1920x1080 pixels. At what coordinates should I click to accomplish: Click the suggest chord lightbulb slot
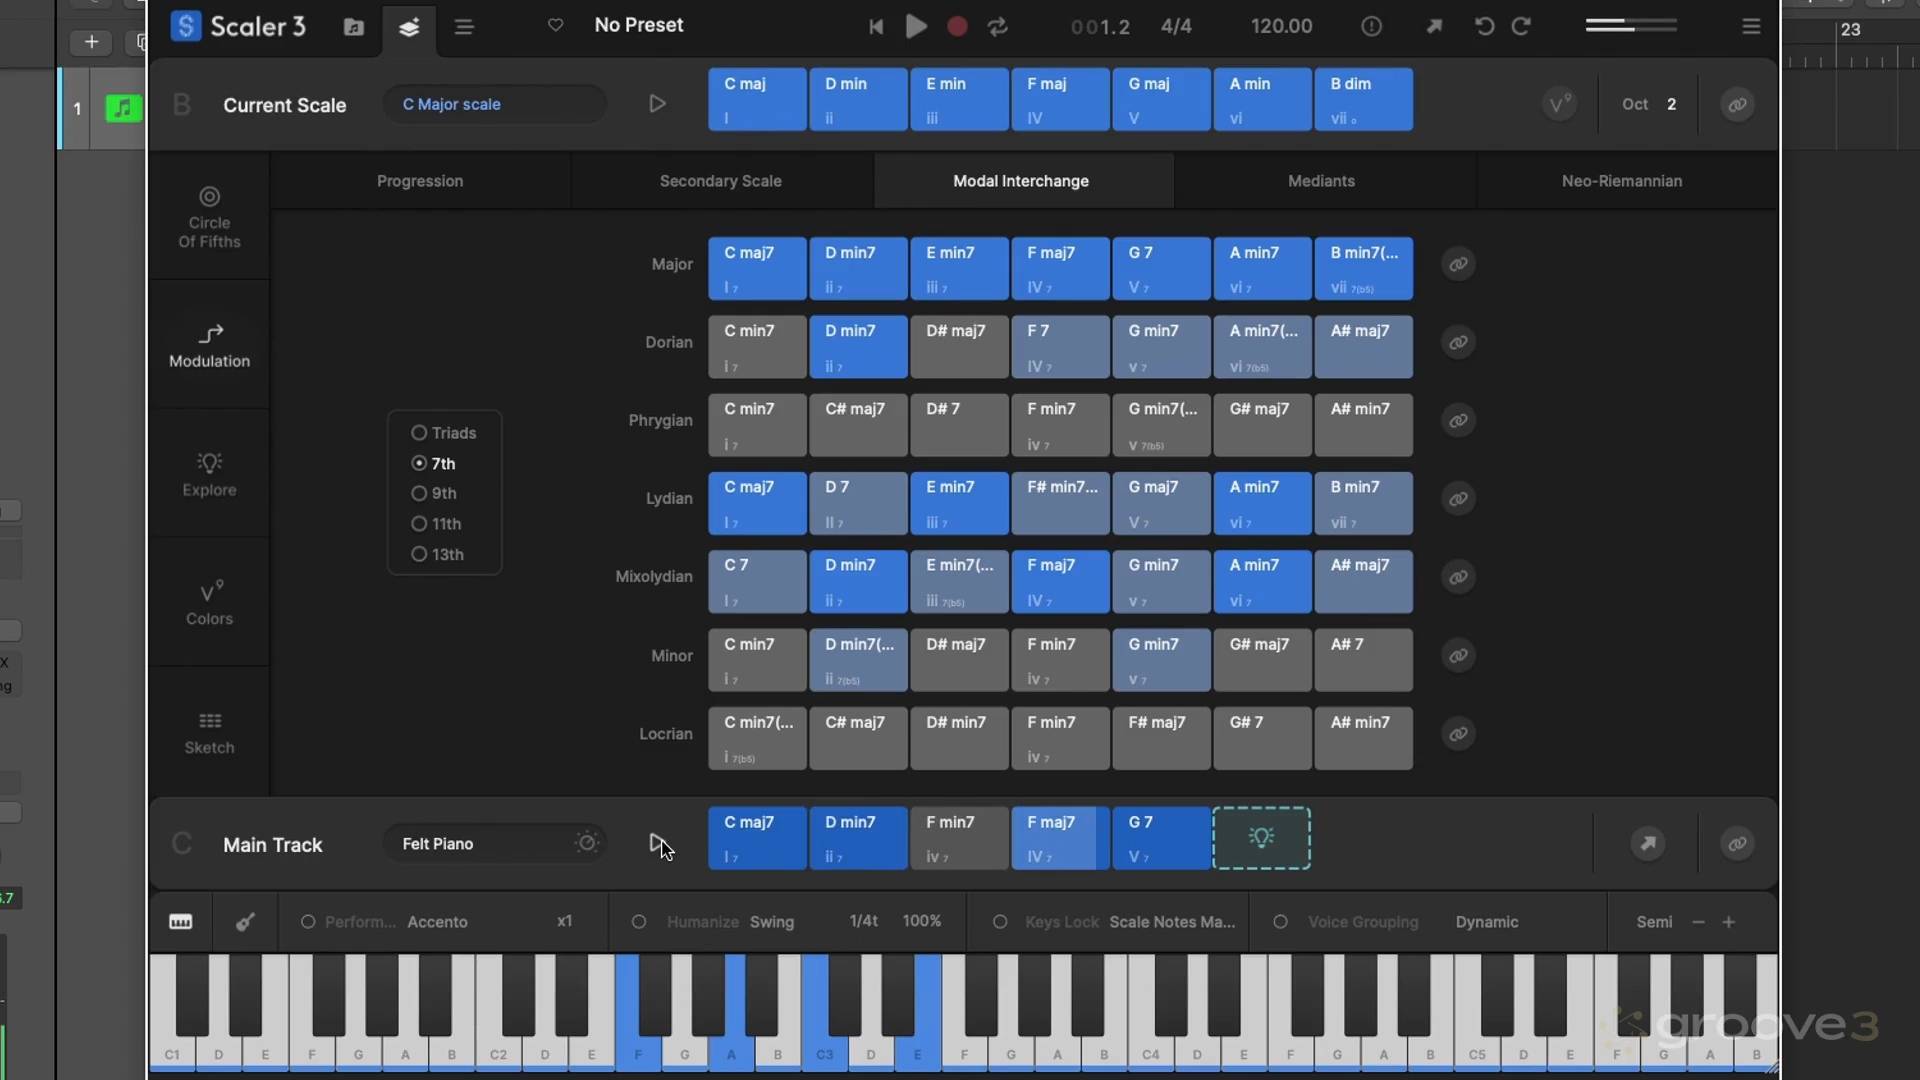coord(1261,838)
